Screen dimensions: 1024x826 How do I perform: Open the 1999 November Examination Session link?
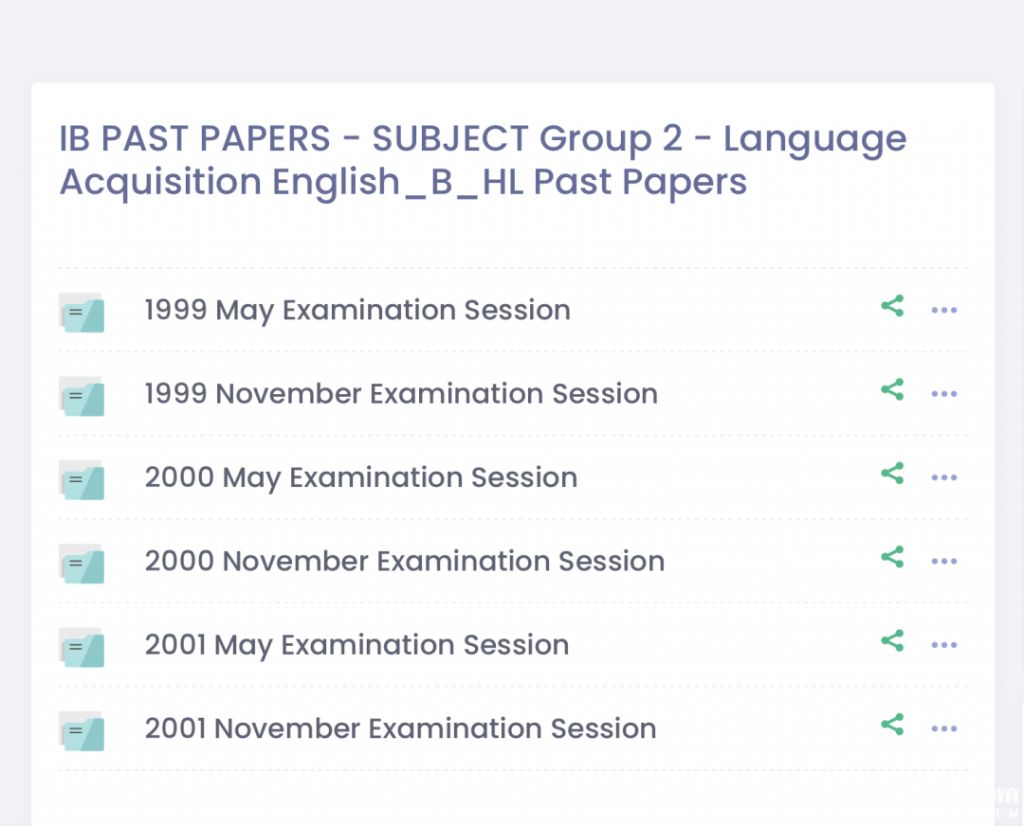click(x=401, y=394)
